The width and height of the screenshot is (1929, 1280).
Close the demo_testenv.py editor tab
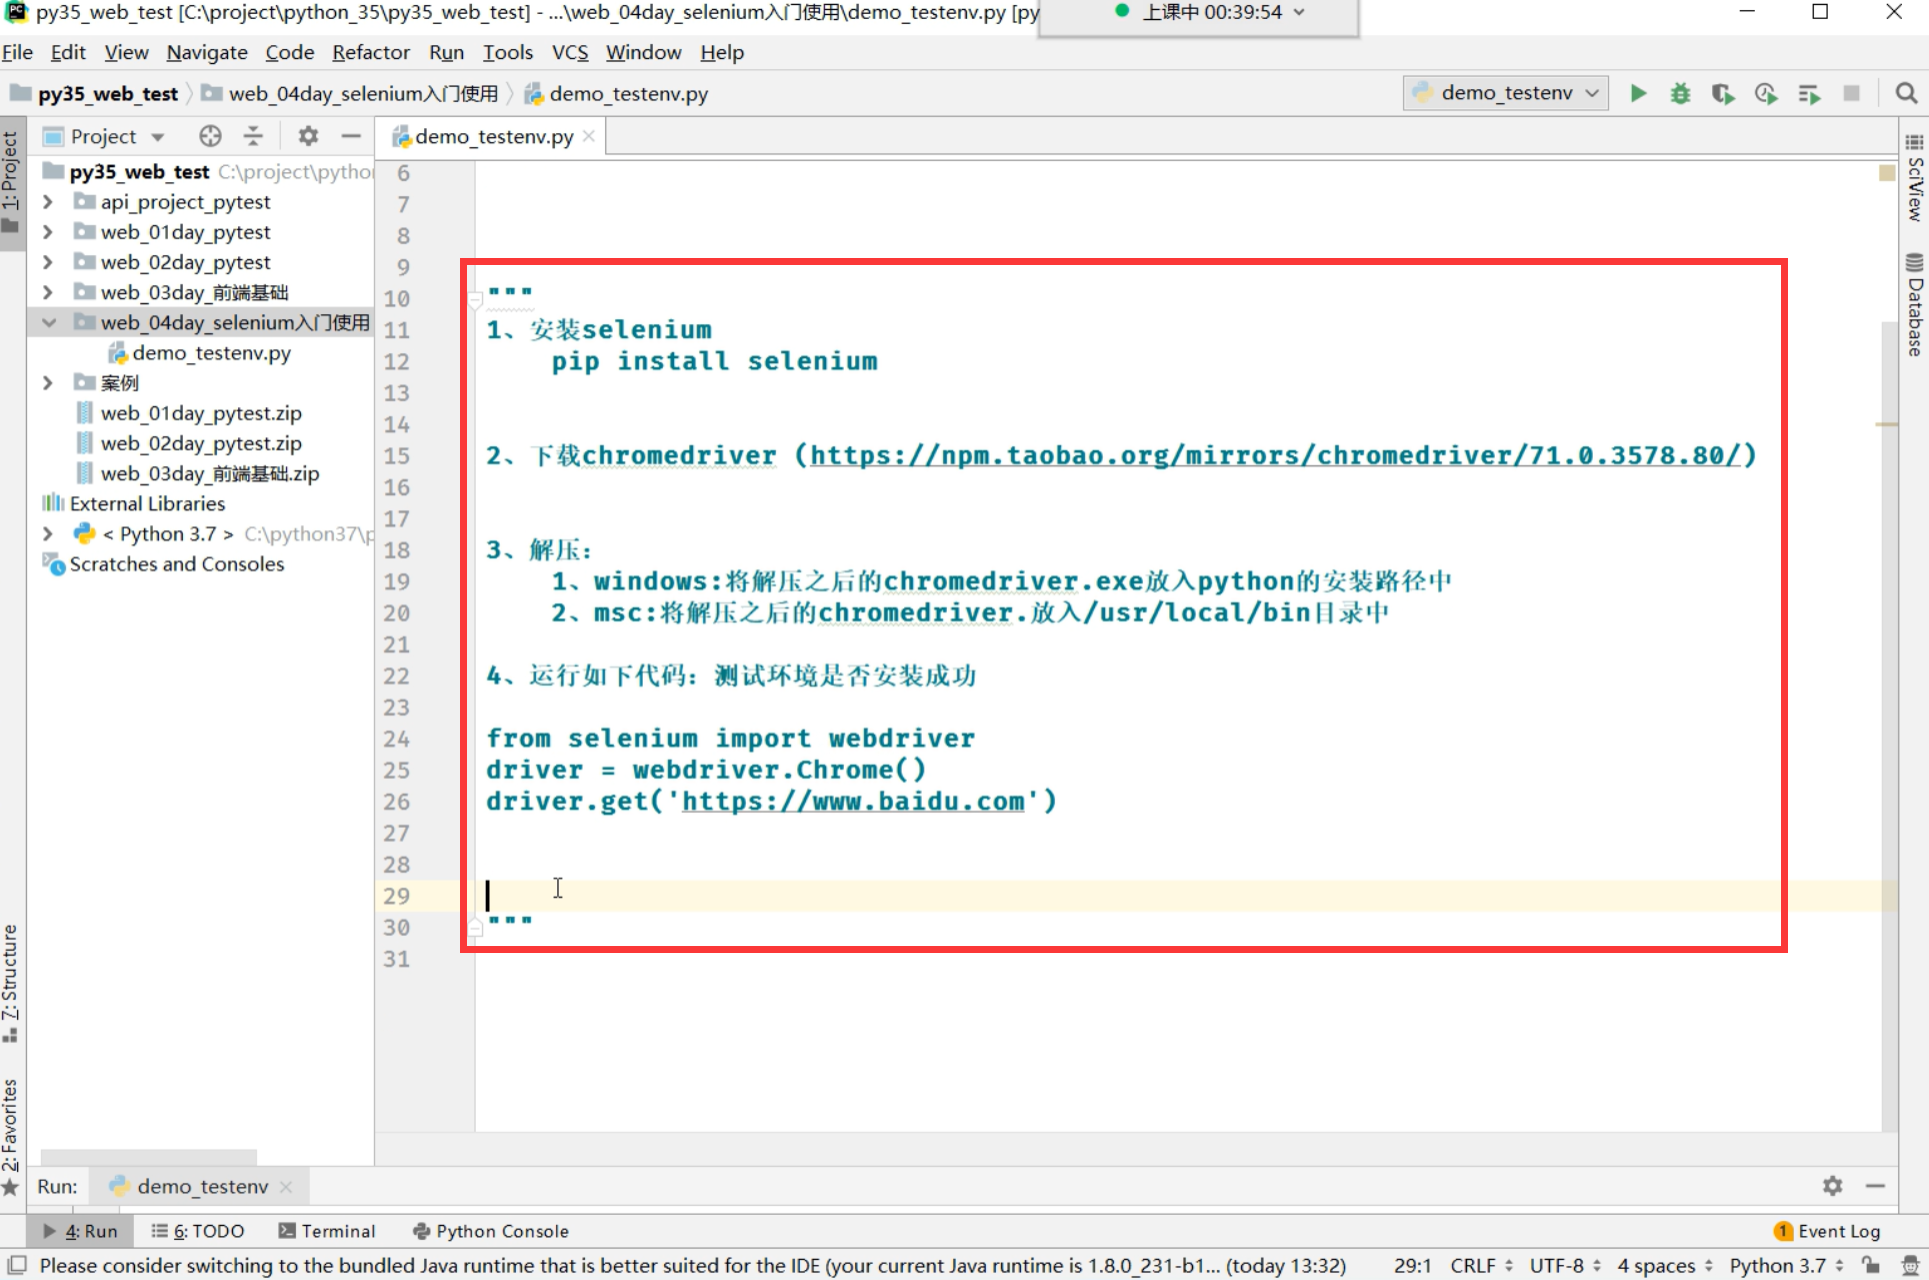[589, 136]
